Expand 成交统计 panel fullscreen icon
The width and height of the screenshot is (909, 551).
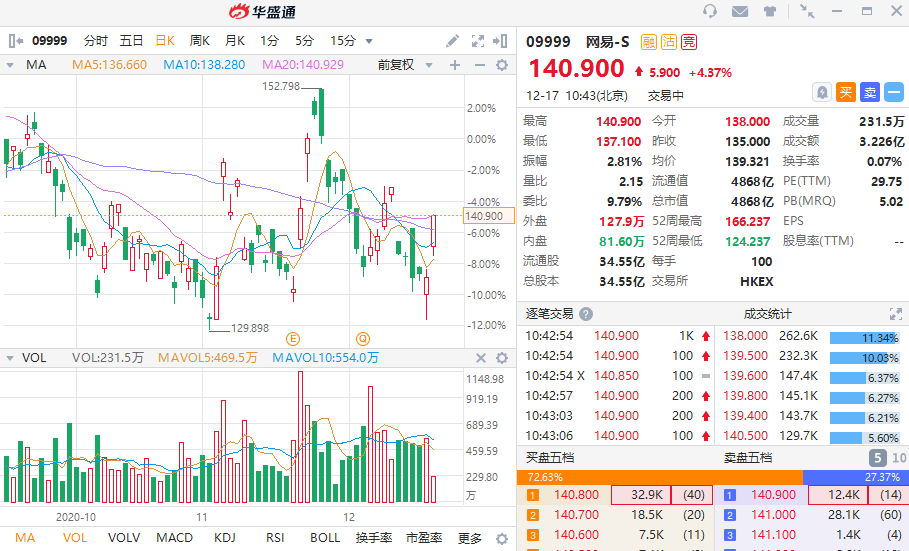(x=896, y=314)
